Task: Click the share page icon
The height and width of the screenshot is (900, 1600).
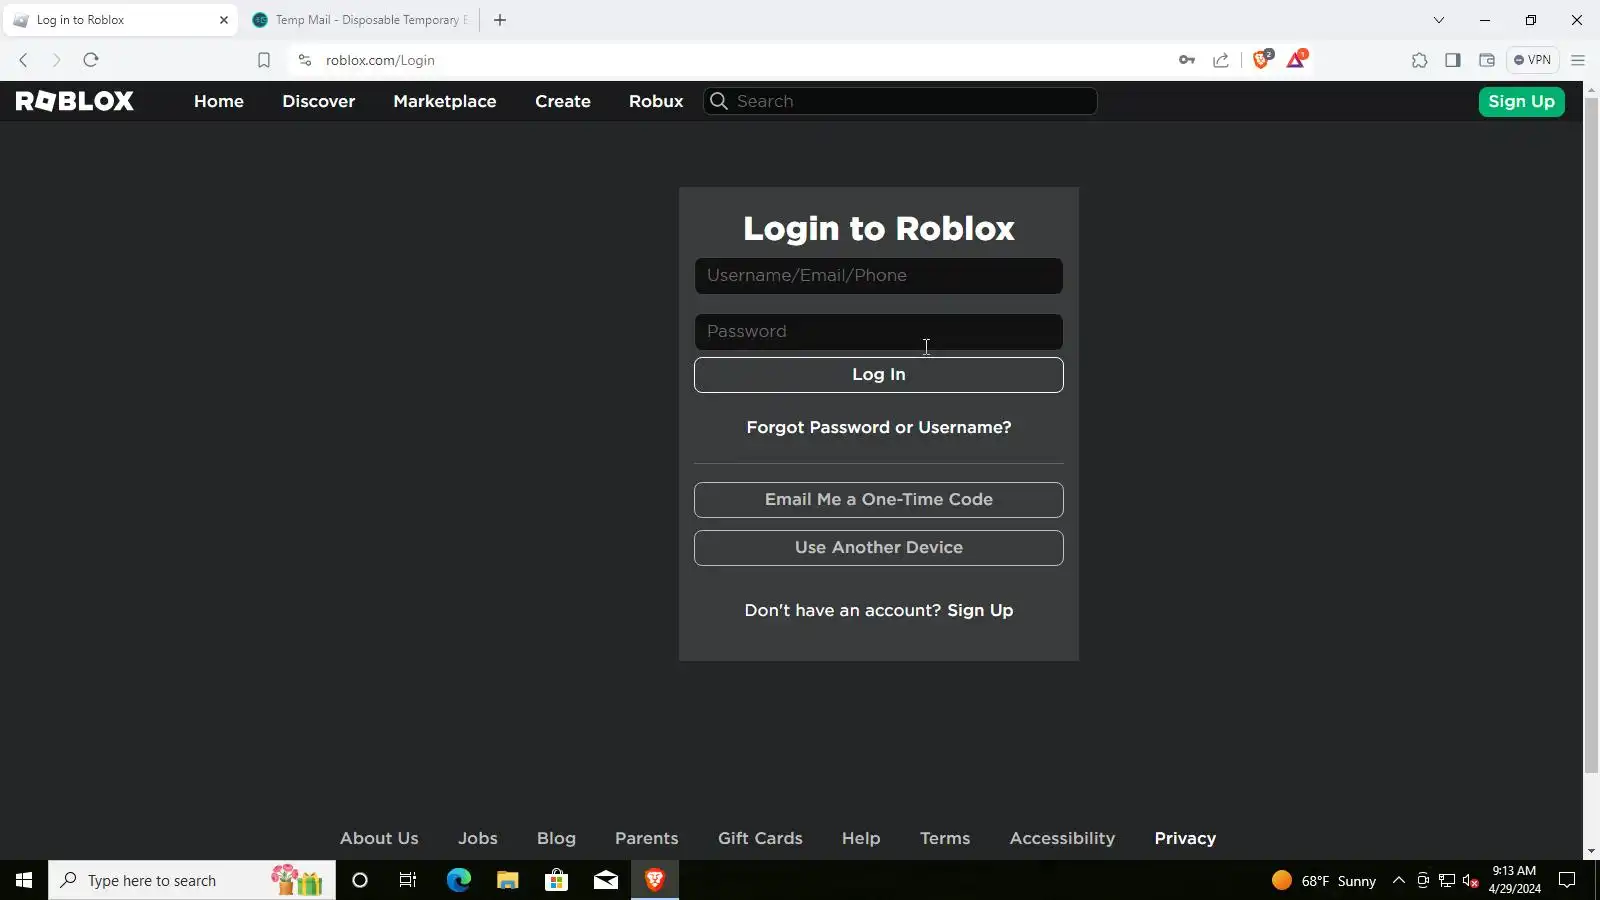Action: coord(1221,60)
